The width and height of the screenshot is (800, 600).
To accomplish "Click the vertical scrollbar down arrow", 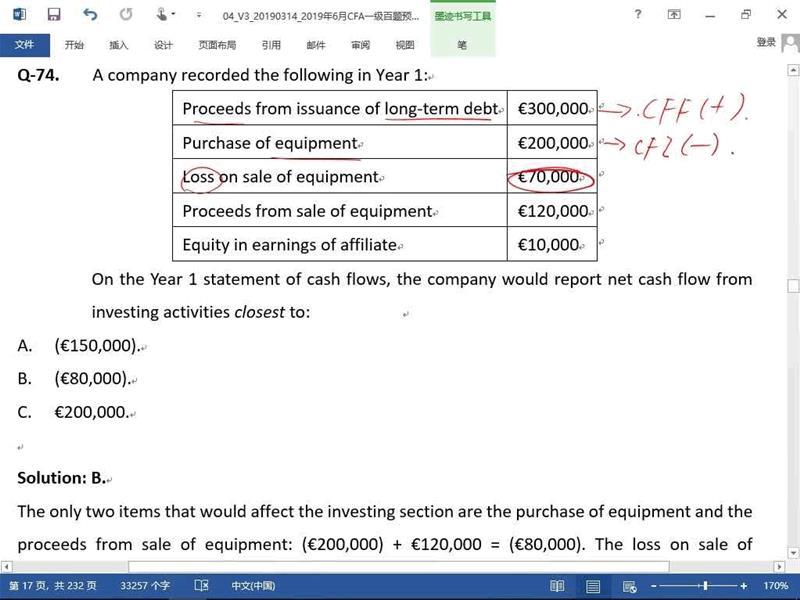I will (x=793, y=553).
